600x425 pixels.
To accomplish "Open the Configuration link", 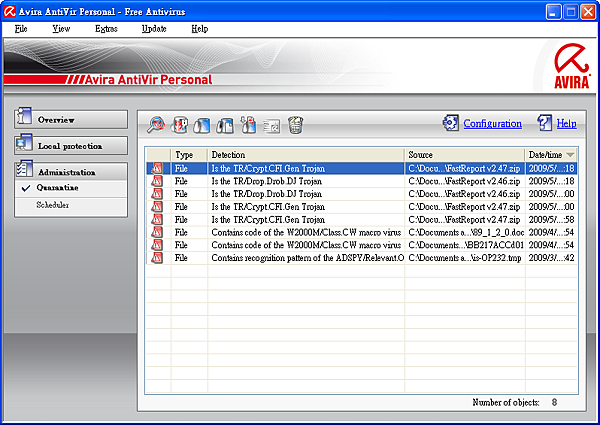I will [492, 123].
